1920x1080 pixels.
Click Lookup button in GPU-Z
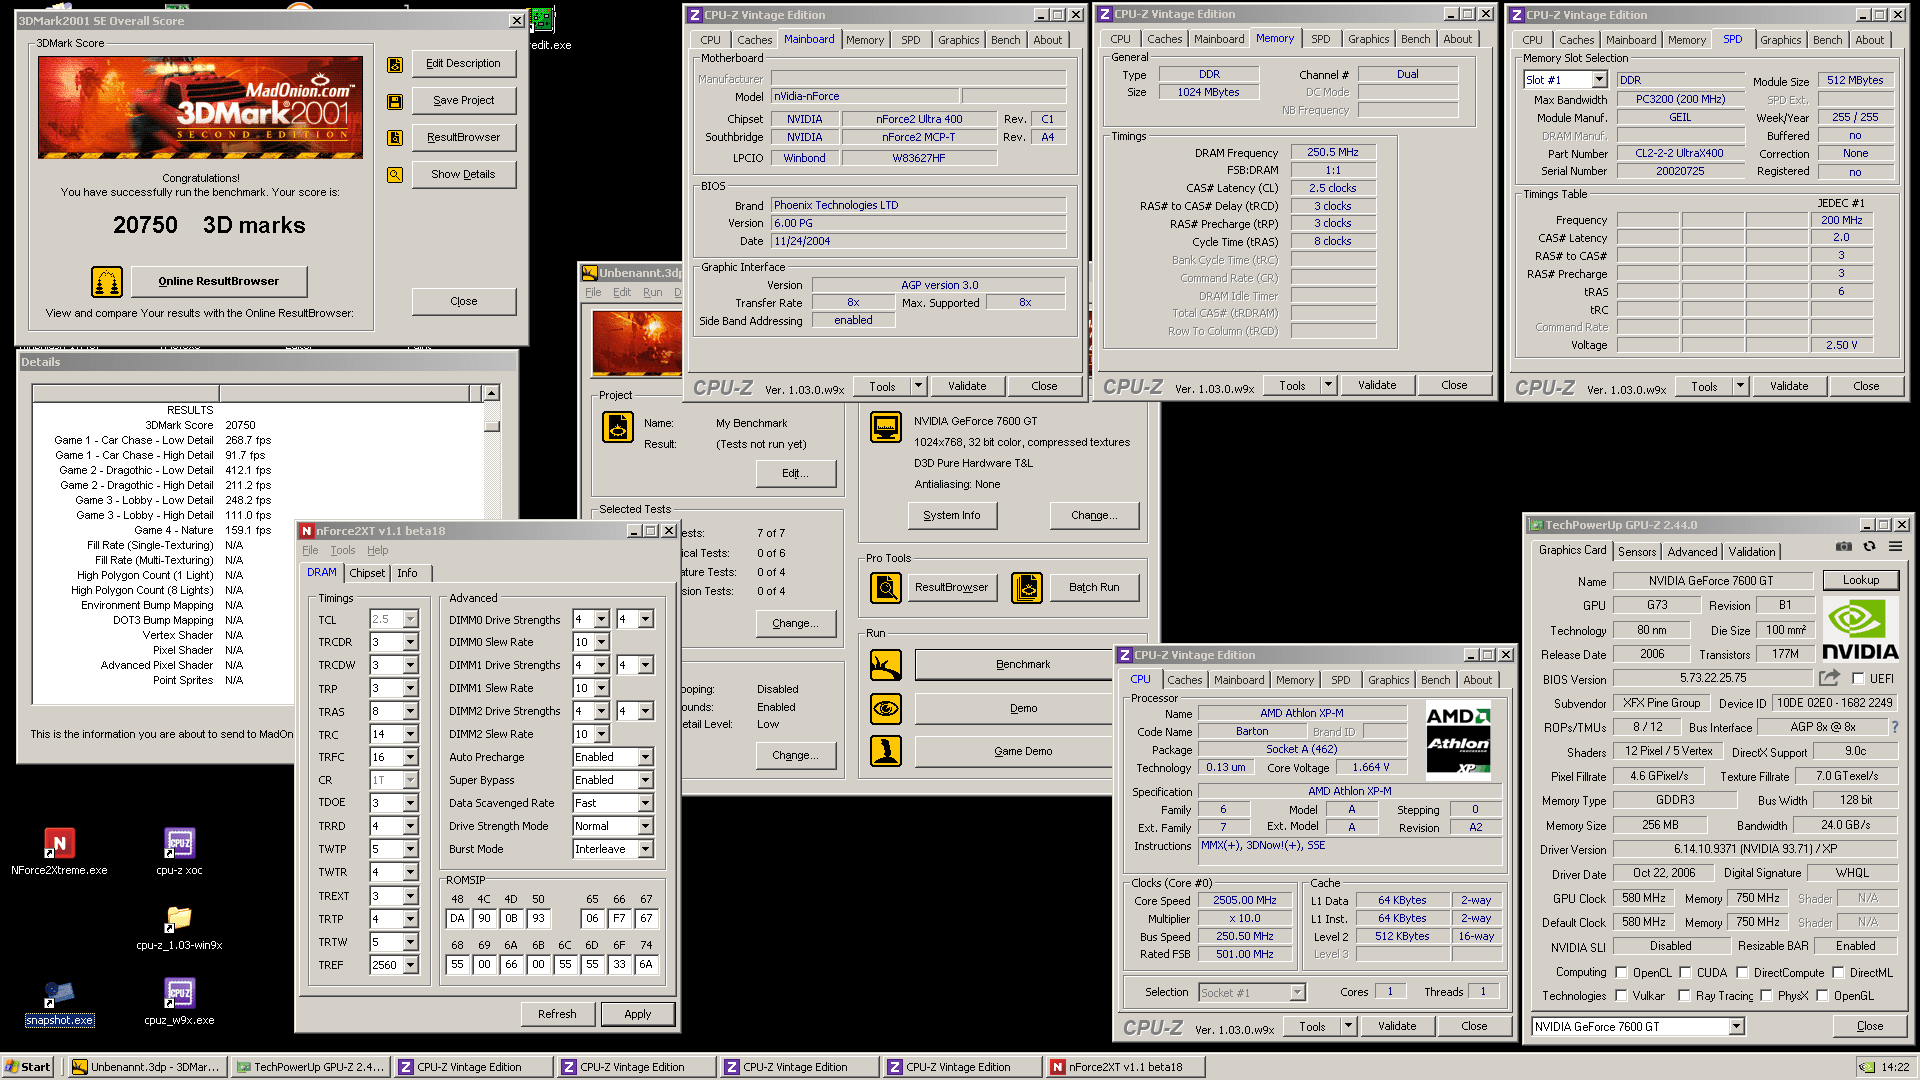[1861, 581]
